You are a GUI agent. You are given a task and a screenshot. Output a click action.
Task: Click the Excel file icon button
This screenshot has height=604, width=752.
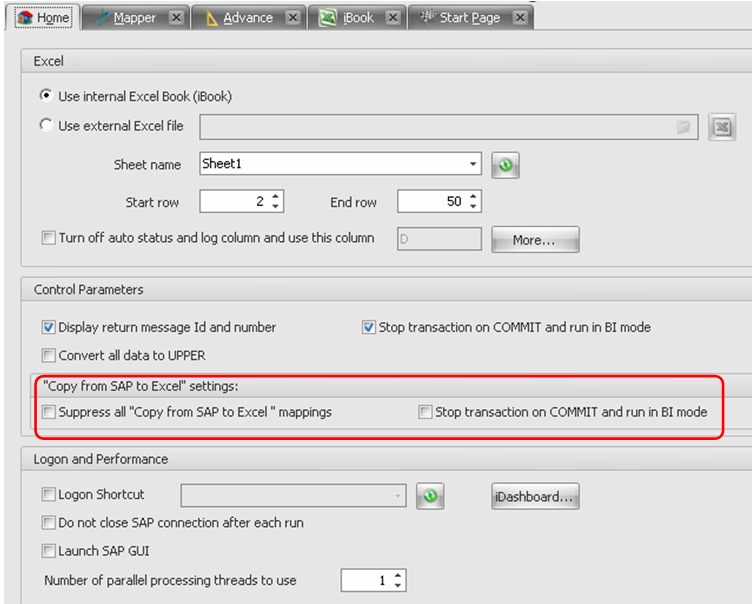723,127
